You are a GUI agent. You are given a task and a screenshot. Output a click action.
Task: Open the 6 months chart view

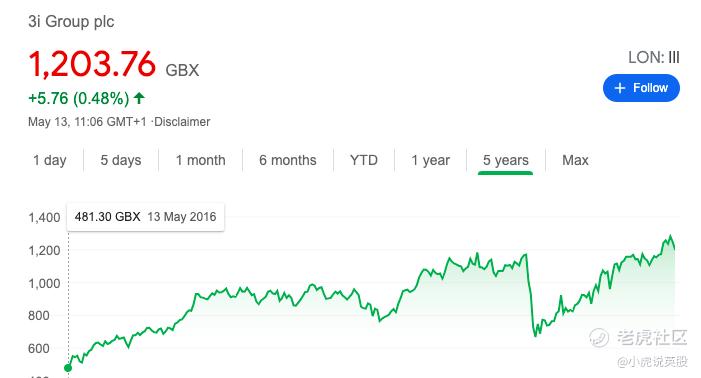[x=287, y=160]
